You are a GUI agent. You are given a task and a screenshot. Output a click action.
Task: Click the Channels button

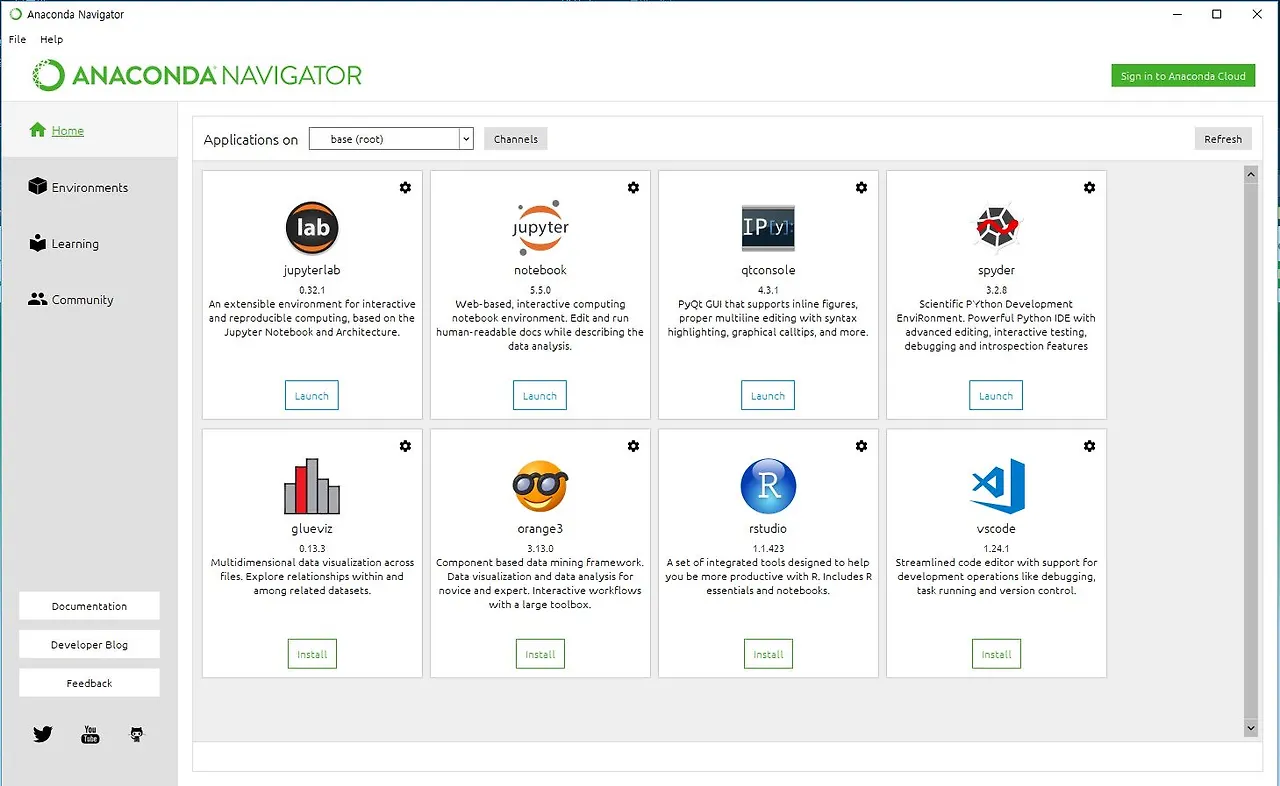[x=516, y=139]
